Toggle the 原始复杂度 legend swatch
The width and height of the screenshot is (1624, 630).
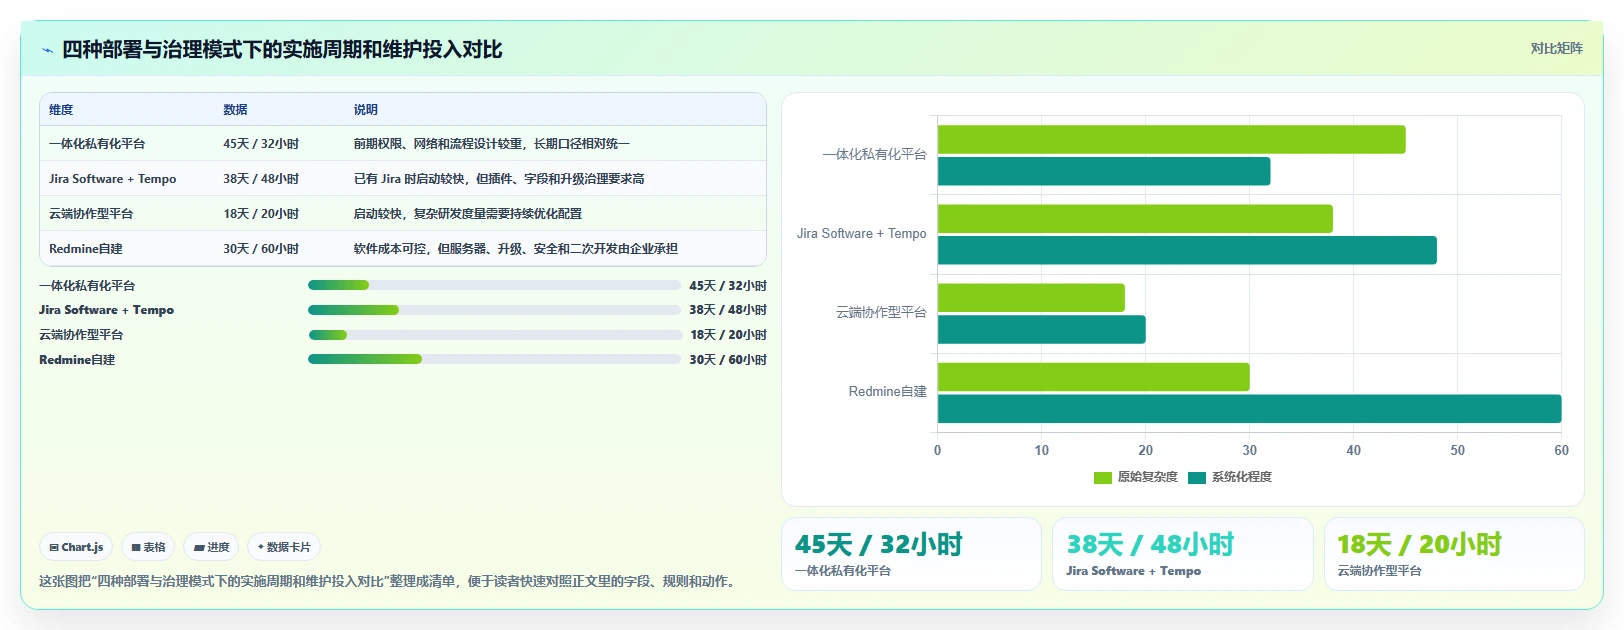click(1103, 478)
